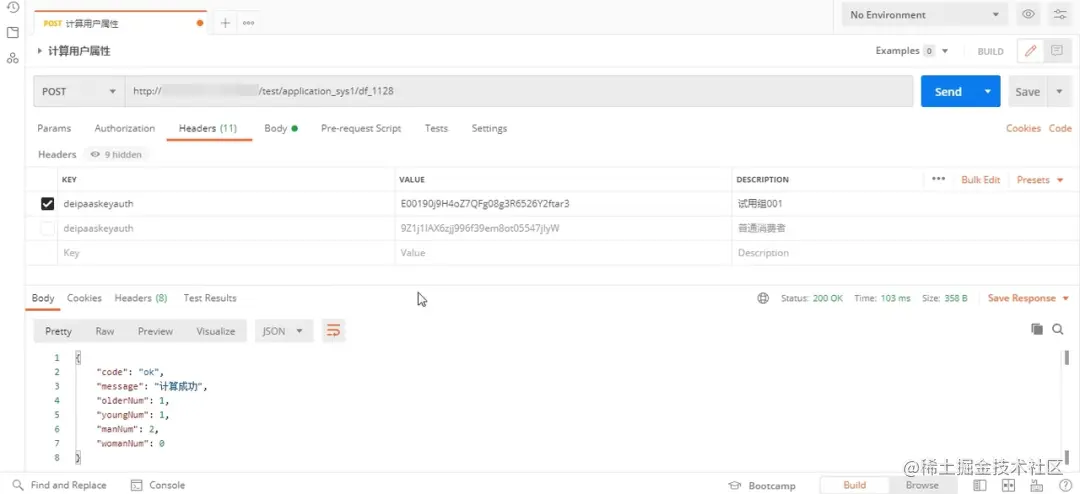Enable the second deipaaskeyauth header checkbox
This screenshot has height=494, width=1080.
(x=48, y=228)
